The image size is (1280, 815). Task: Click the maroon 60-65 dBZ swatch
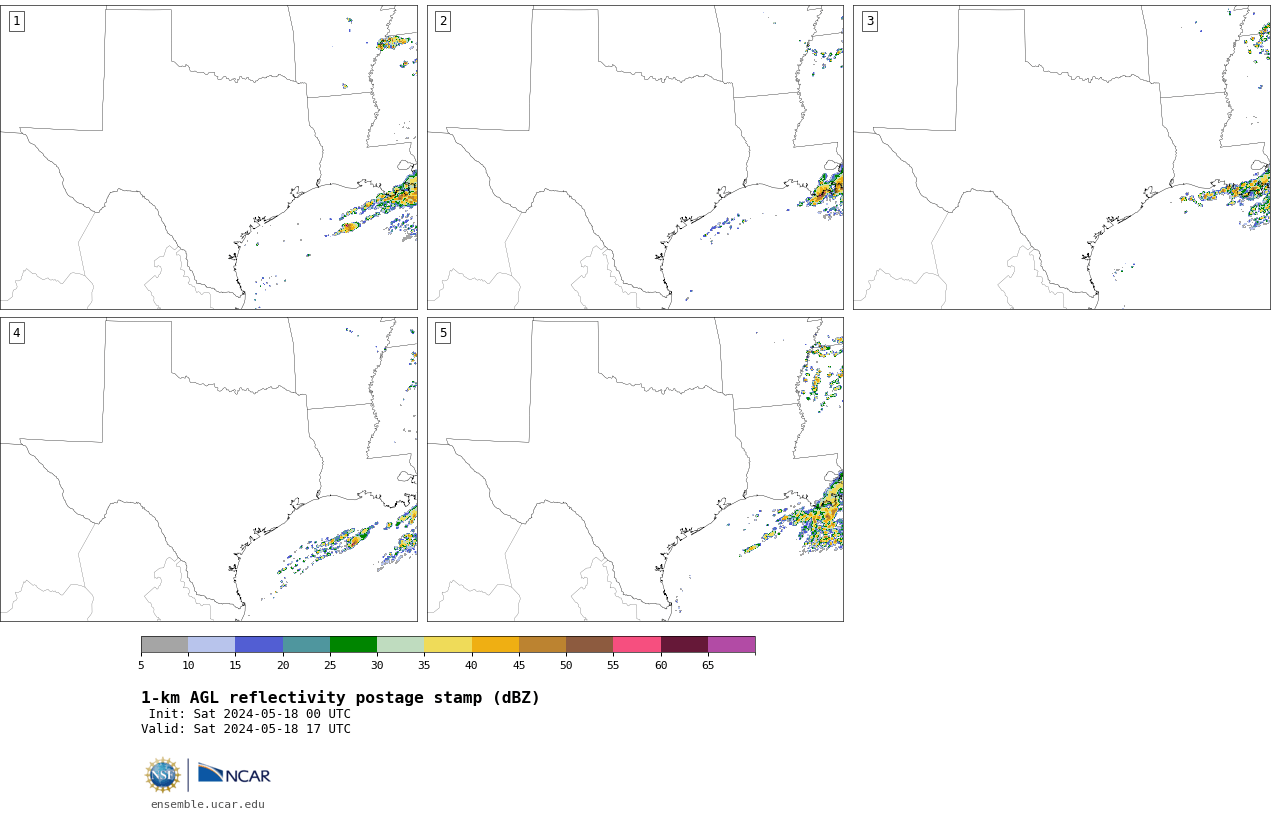pyautogui.click(x=684, y=644)
